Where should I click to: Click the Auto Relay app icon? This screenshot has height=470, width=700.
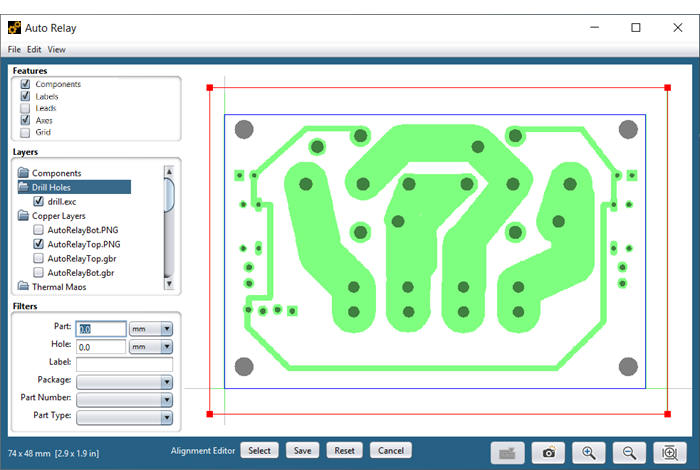(14, 28)
